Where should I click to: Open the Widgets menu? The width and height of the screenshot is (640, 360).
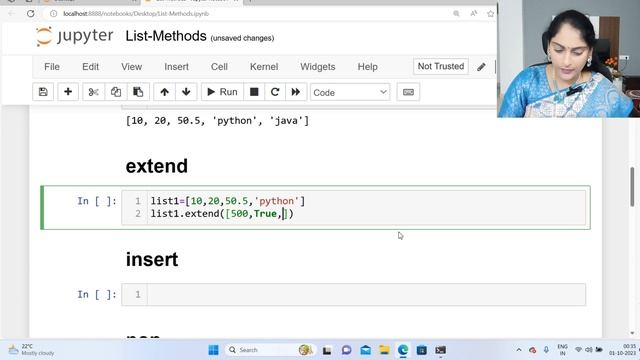point(318,67)
